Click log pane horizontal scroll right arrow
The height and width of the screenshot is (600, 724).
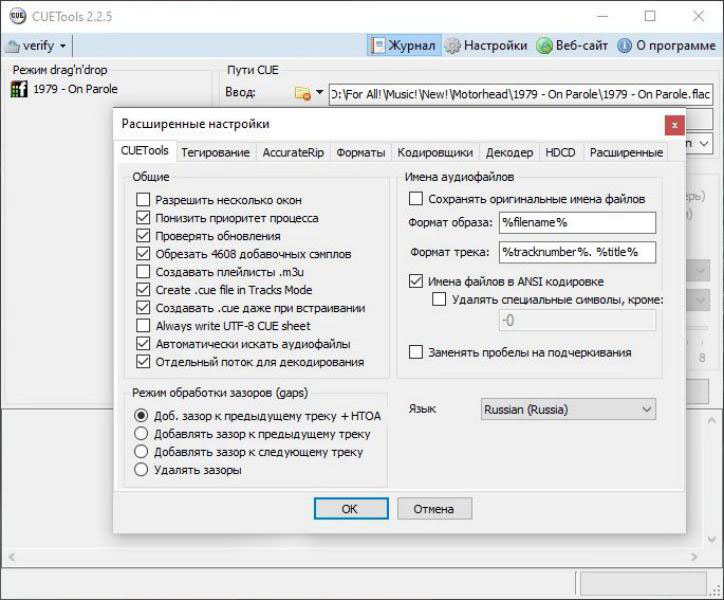pyautogui.click(x=694, y=557)
